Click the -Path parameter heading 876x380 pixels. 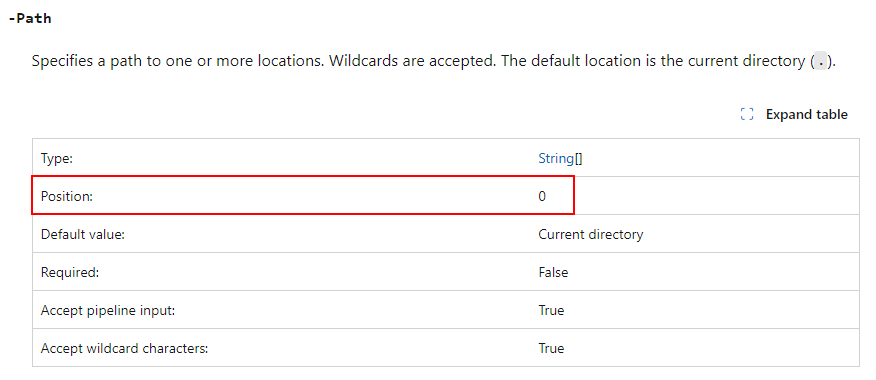[x=30, y=18]
